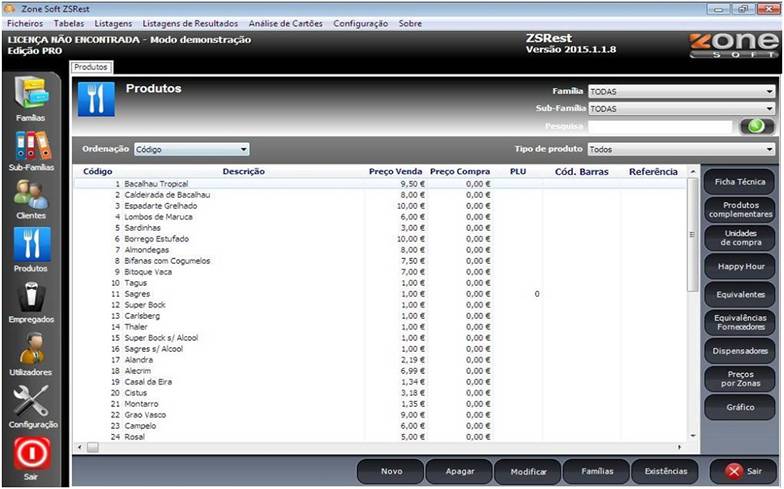Expand the Sub-Família dropdown
Image resolution: width=784 pixels, height=489 pixels.
(682, 108)
